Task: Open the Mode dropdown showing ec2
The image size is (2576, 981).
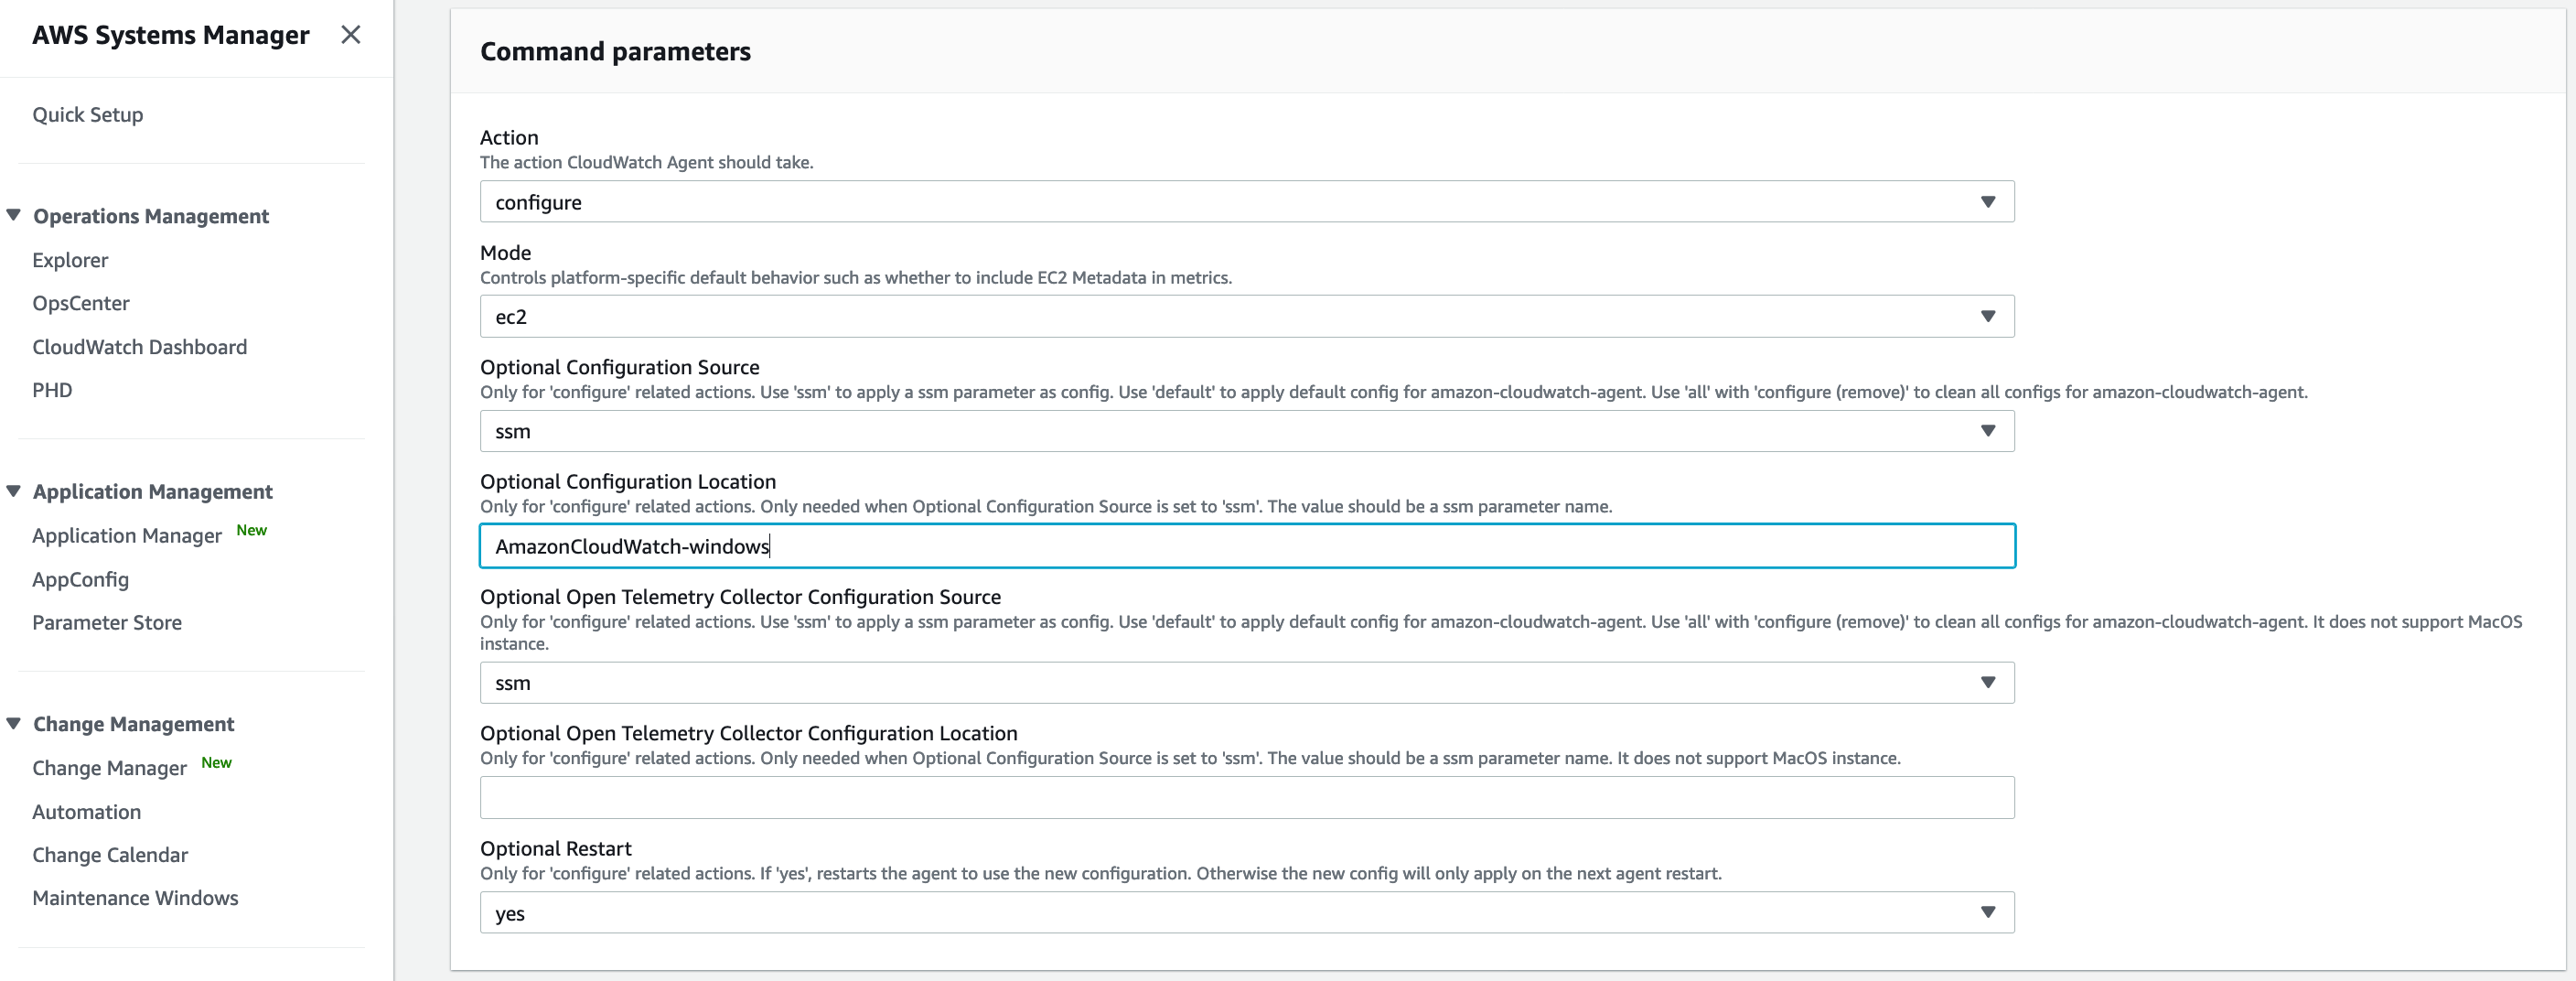Action: [1246, 317]
